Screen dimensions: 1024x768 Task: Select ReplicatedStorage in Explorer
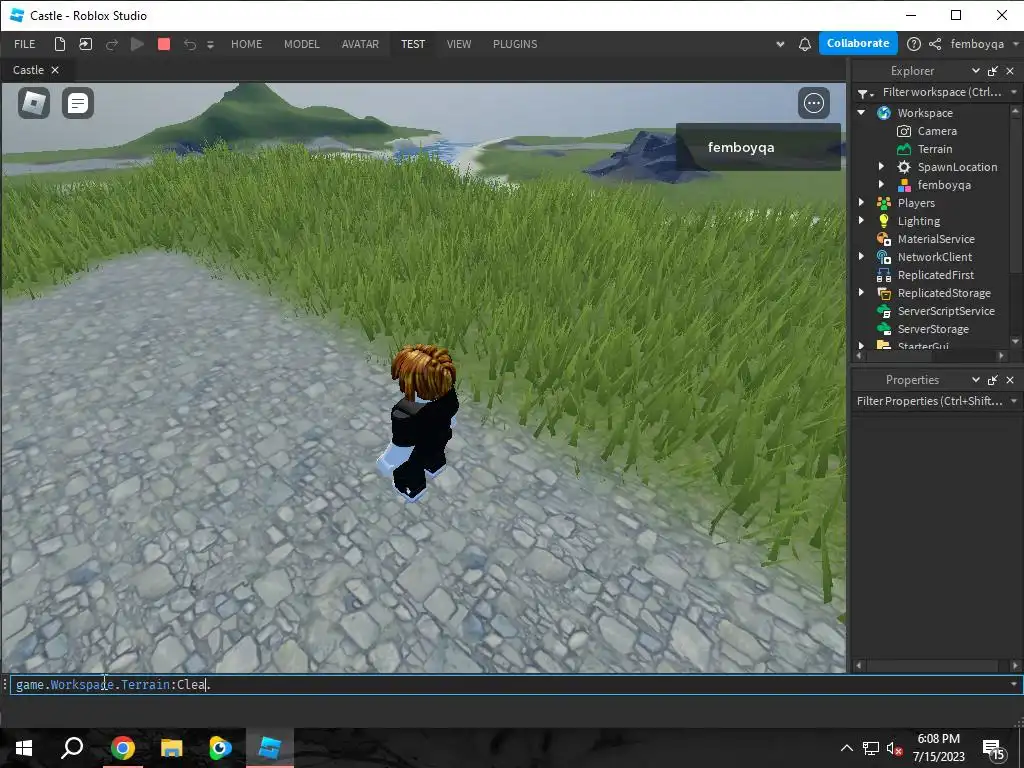[944, 293]
